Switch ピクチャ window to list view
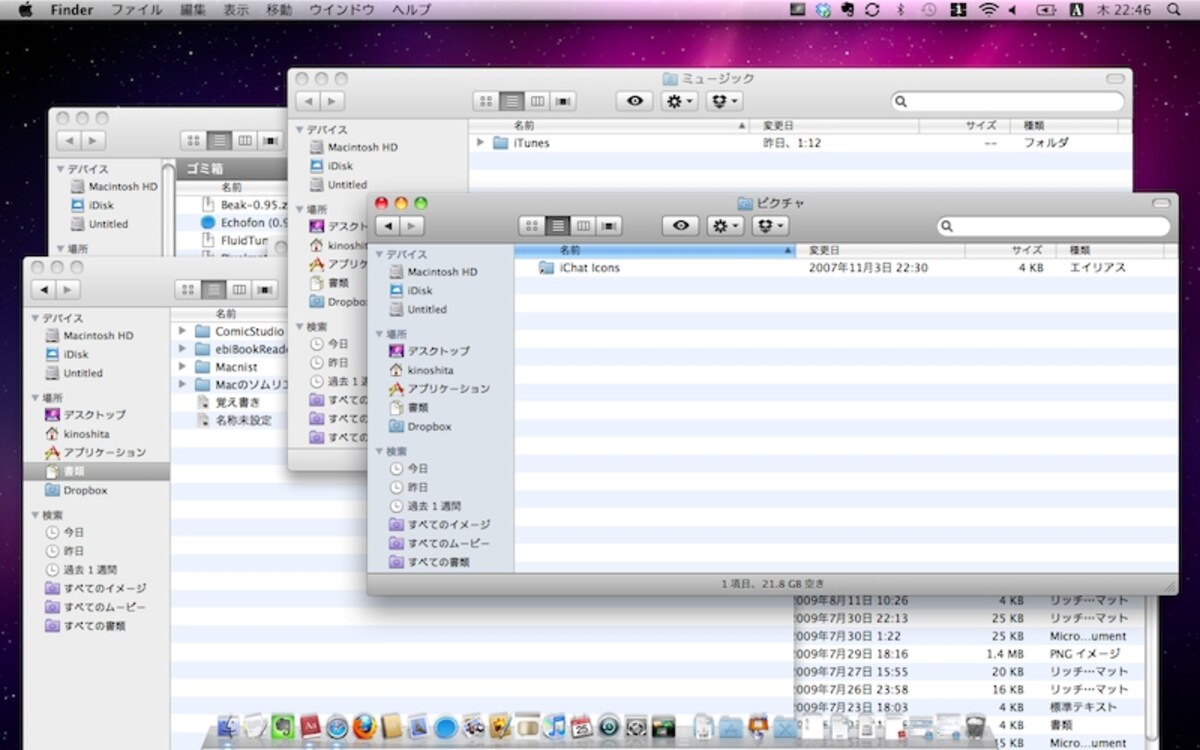Viewport: 1200px width, 750px height. click(558, 227)
